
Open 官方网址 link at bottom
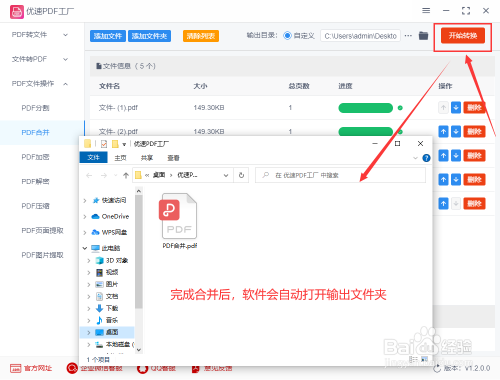tap(31, 368)
